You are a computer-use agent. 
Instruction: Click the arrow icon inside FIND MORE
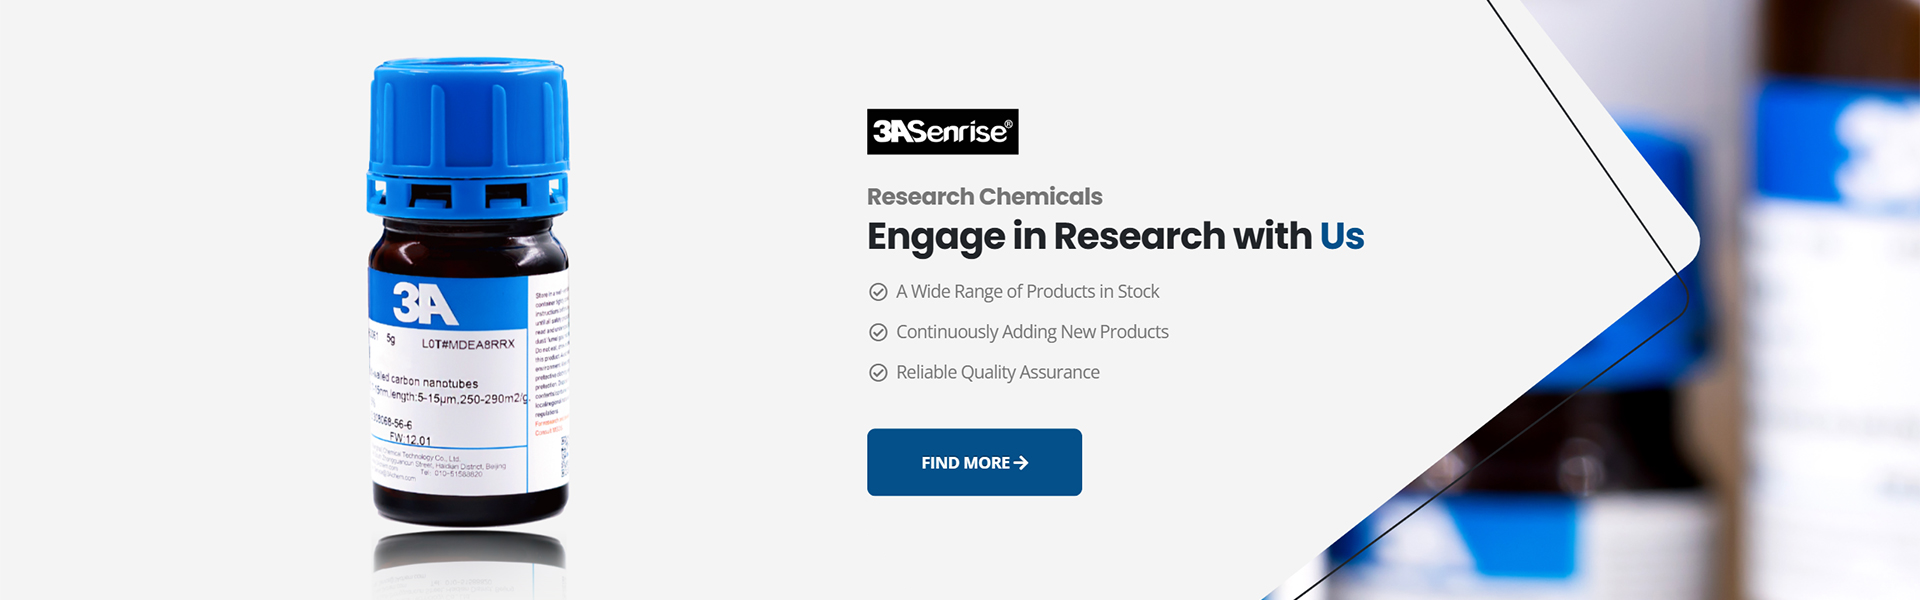click(x=1021, y=463)
